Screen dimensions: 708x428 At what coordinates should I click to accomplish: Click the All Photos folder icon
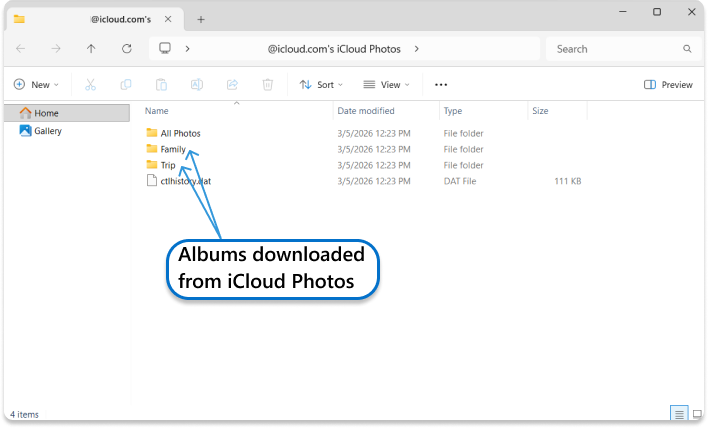point(152,133)
